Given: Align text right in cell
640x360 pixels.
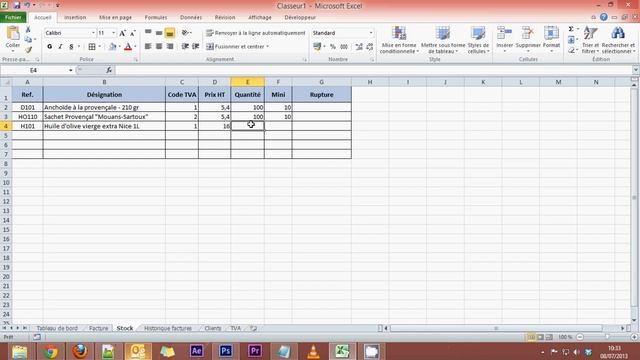Looking at the screenshot, I should [170, 47].
